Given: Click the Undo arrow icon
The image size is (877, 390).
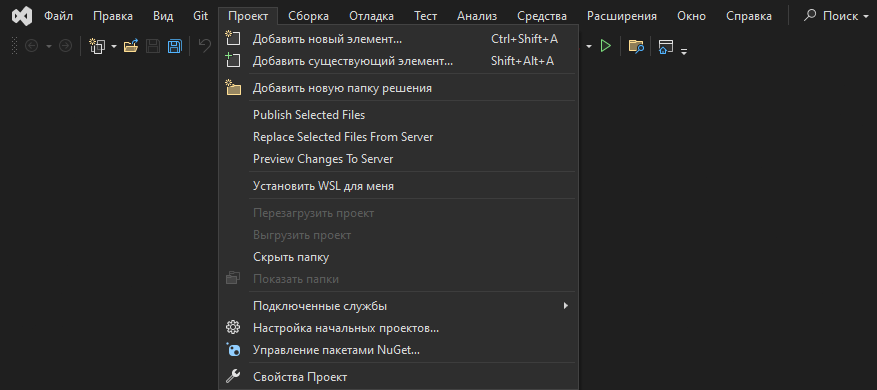Looking at the screenshot, I should click(x=205, y=46).
